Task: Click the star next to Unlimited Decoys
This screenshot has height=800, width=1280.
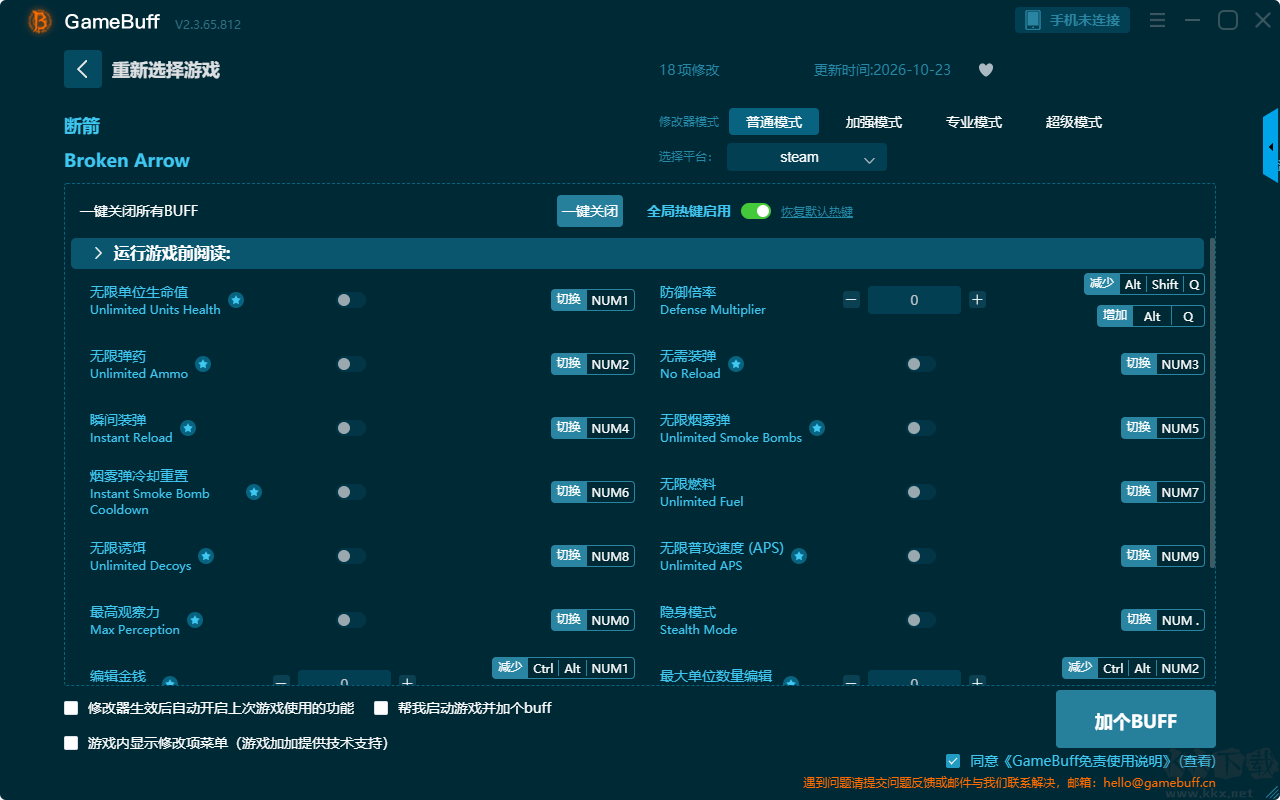Action: click(206, 556)
